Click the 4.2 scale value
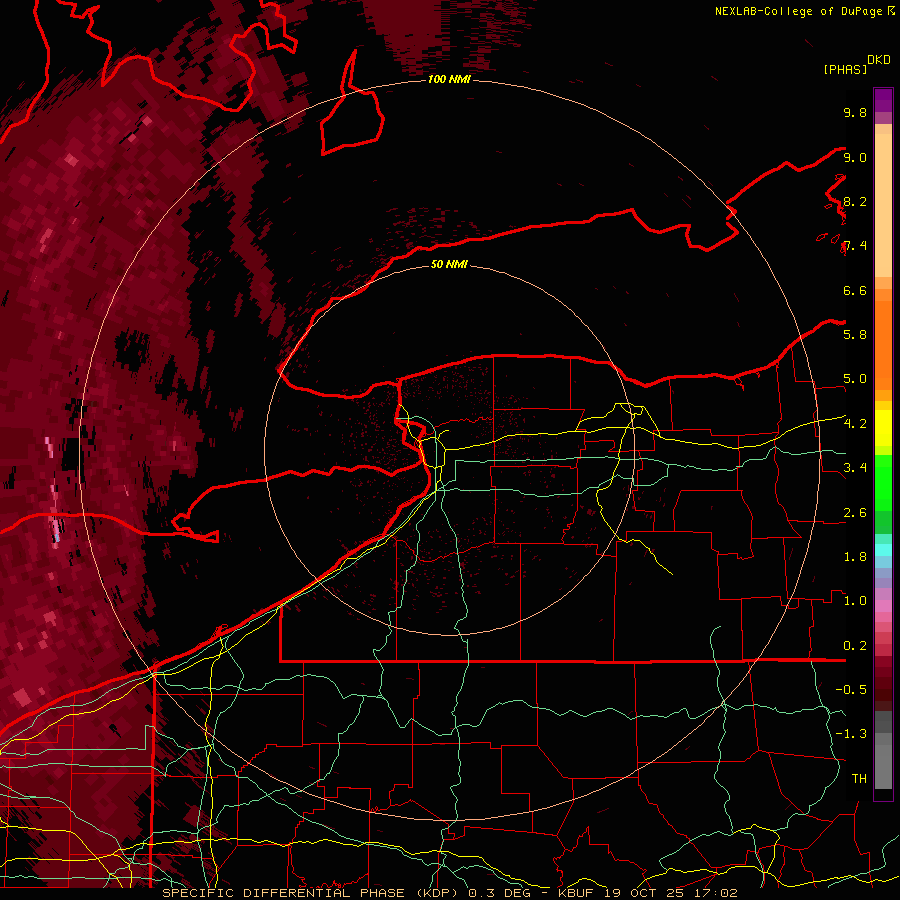Image resolution: width=900 pixels, height=900 pixels. (x=855, y=423)
